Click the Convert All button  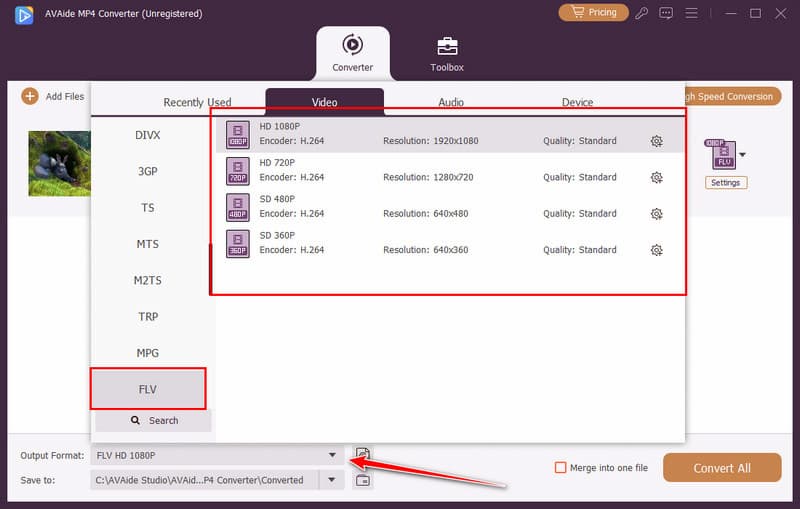click(722, 468)
